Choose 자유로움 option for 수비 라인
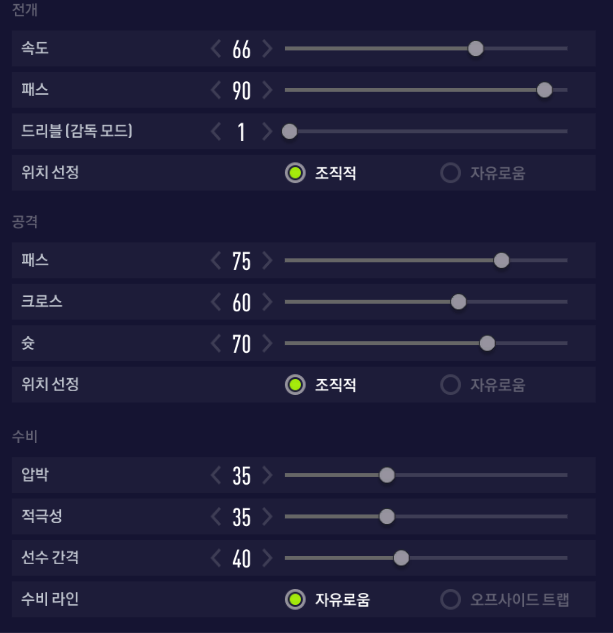The width and height of the screenshot is (613, 633). tap(295, 600)
